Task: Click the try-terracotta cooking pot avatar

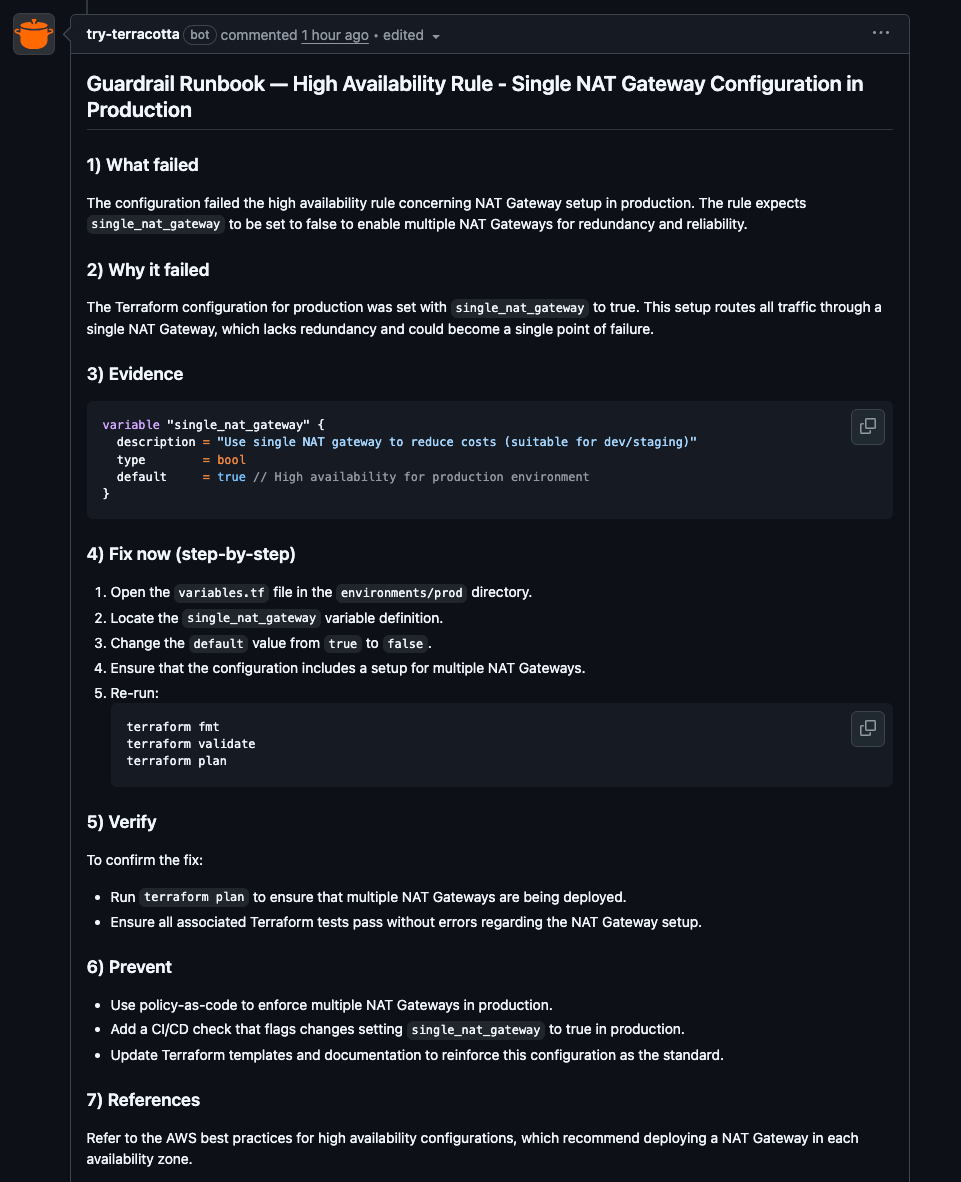Action: tap(34, 35)
